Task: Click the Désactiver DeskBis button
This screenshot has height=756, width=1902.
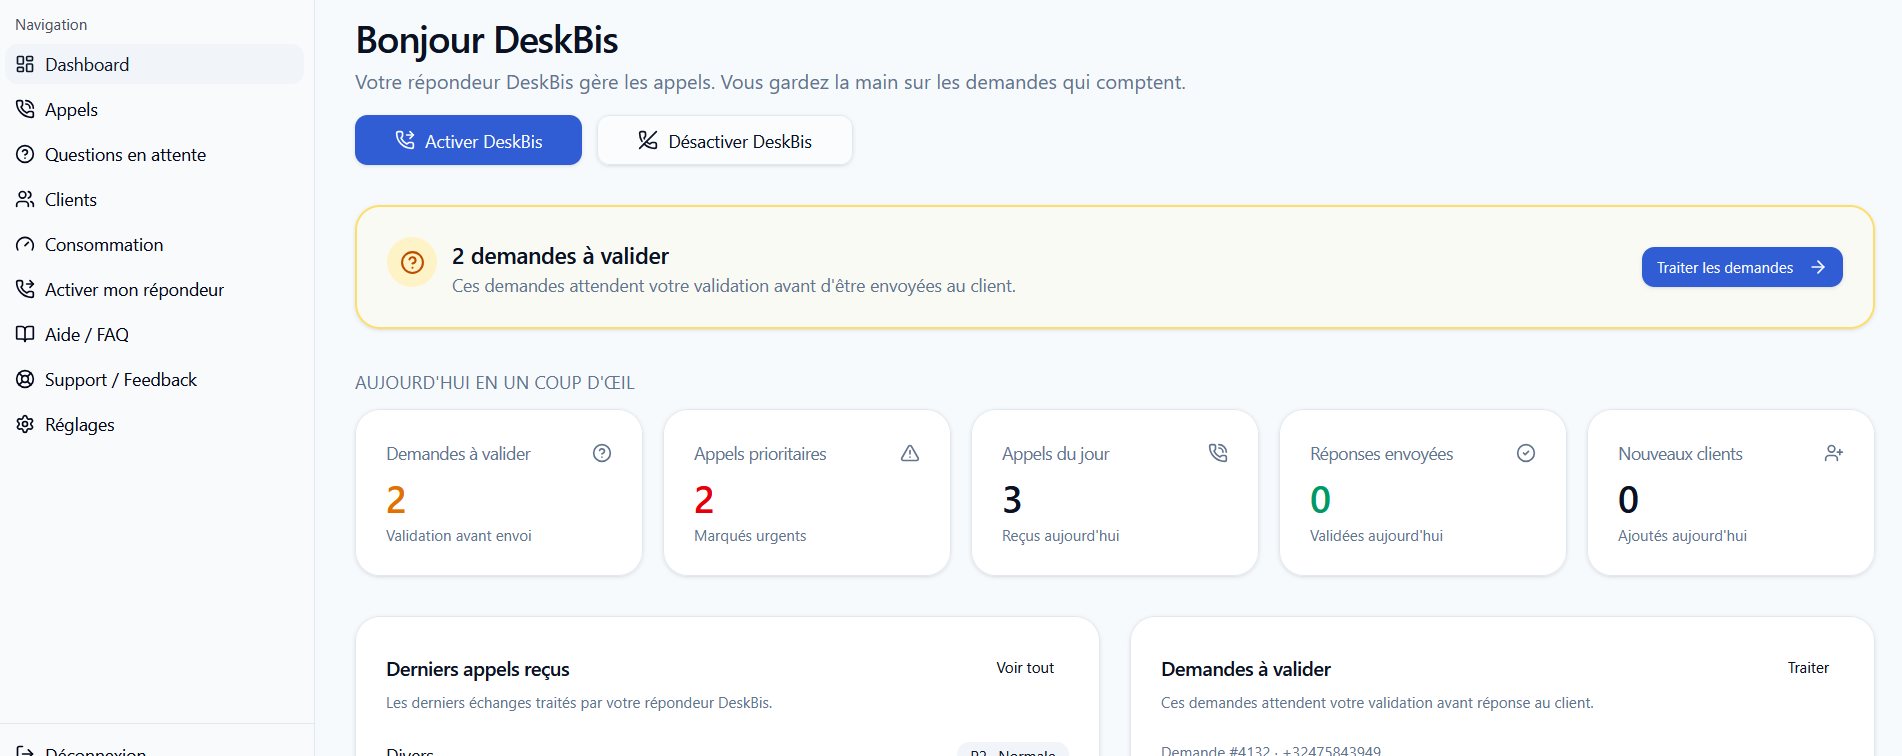Action: pyautogui.click(x=725, y=140)
